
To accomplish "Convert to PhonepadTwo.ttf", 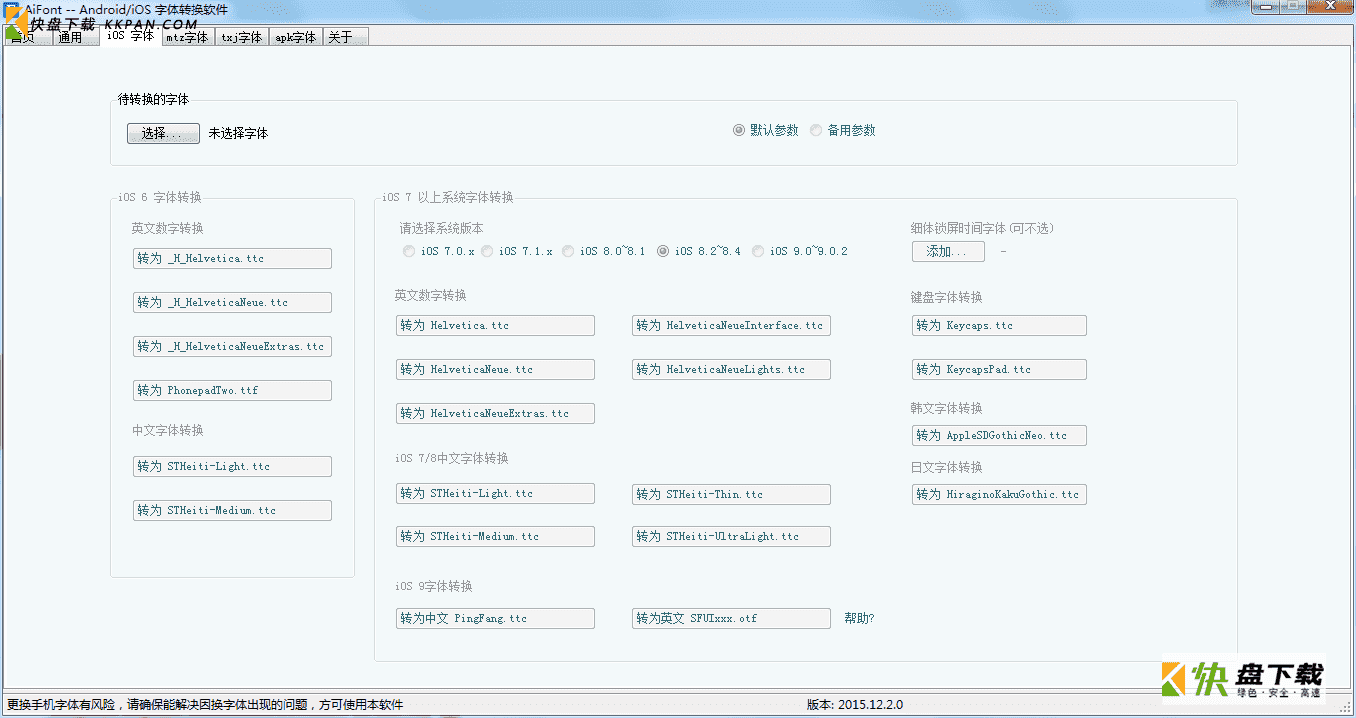I will 232,390.
